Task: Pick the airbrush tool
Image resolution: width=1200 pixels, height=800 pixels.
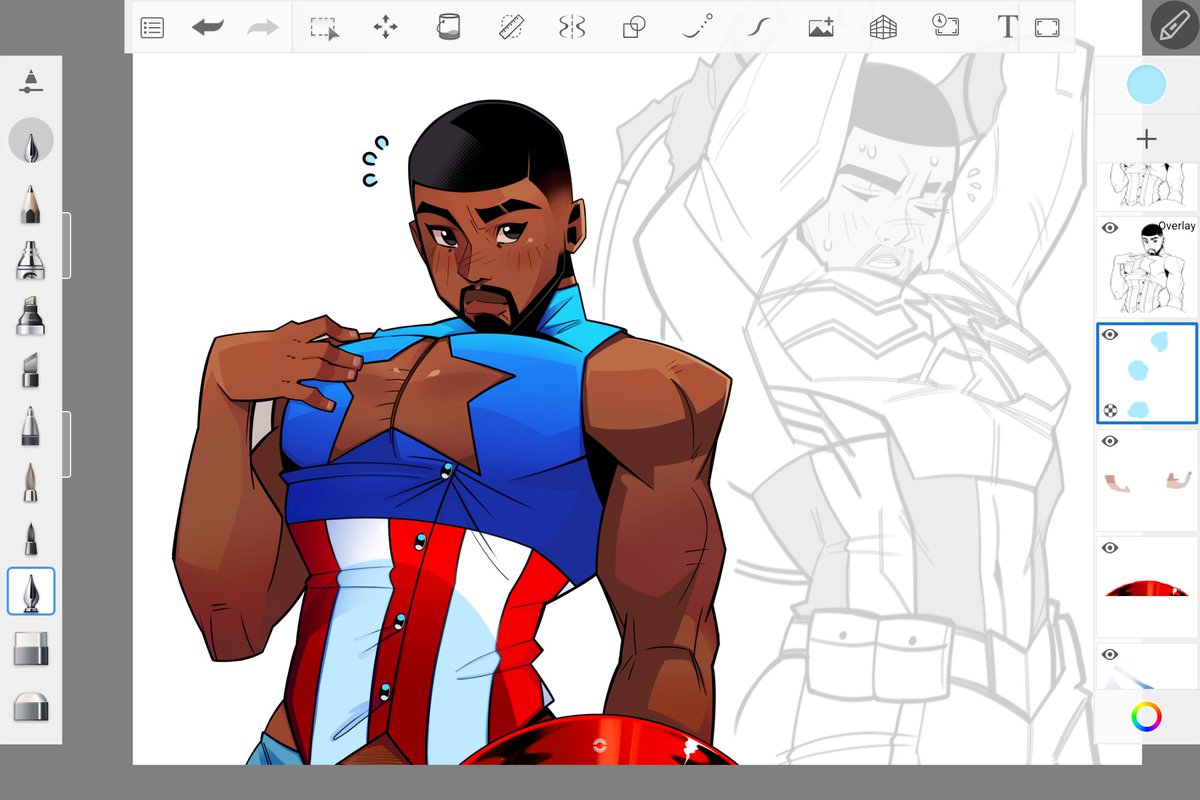Action: [31, 260]
